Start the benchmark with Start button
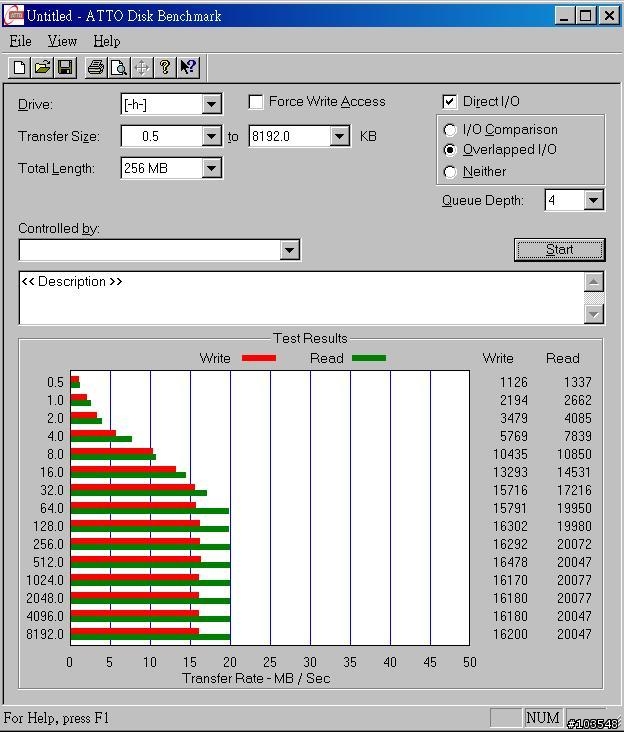 point(560,250)
